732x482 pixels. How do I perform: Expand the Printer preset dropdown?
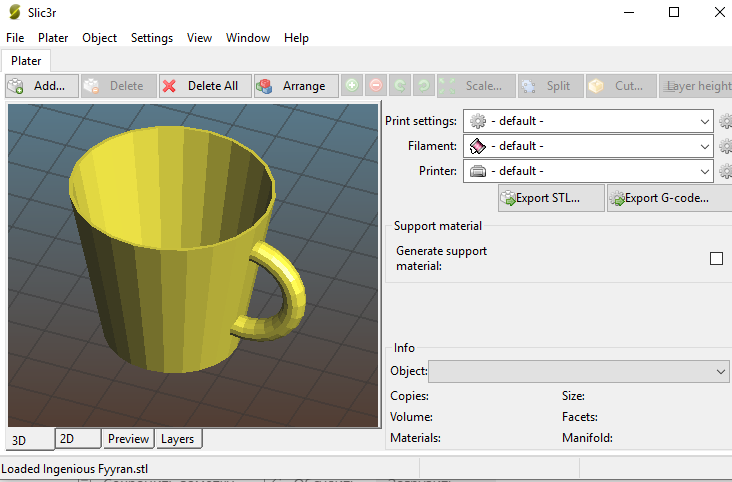point(588,171)
